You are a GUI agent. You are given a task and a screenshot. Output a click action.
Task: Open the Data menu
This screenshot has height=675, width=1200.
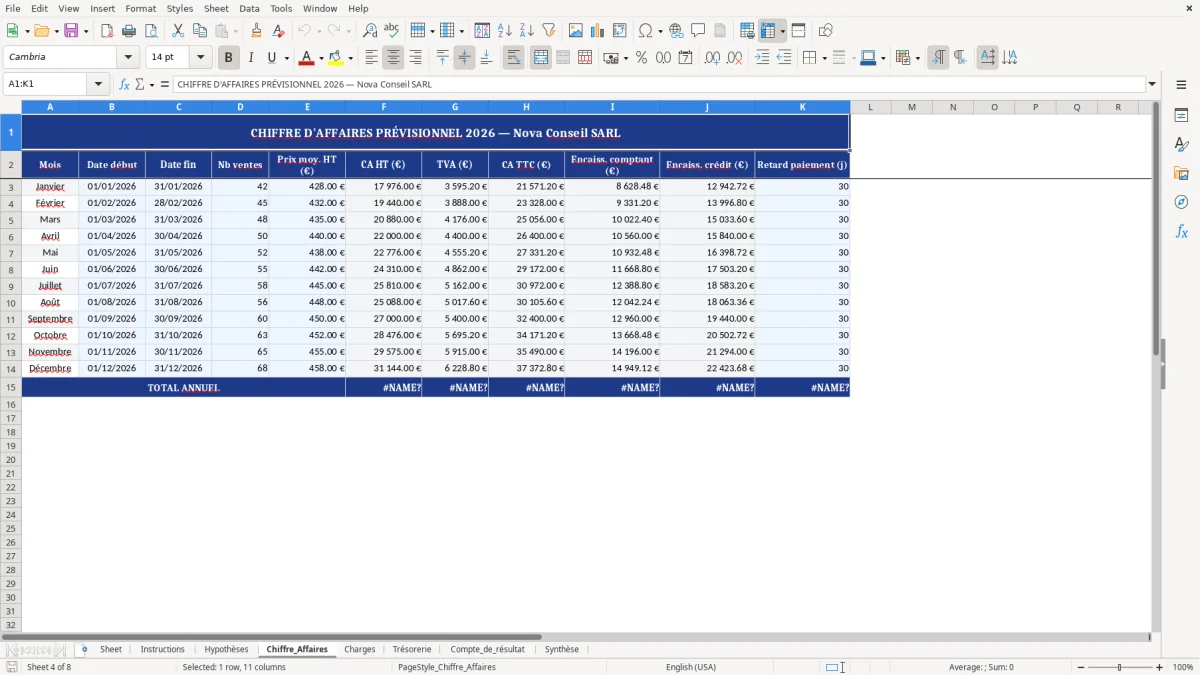[249, 8]
